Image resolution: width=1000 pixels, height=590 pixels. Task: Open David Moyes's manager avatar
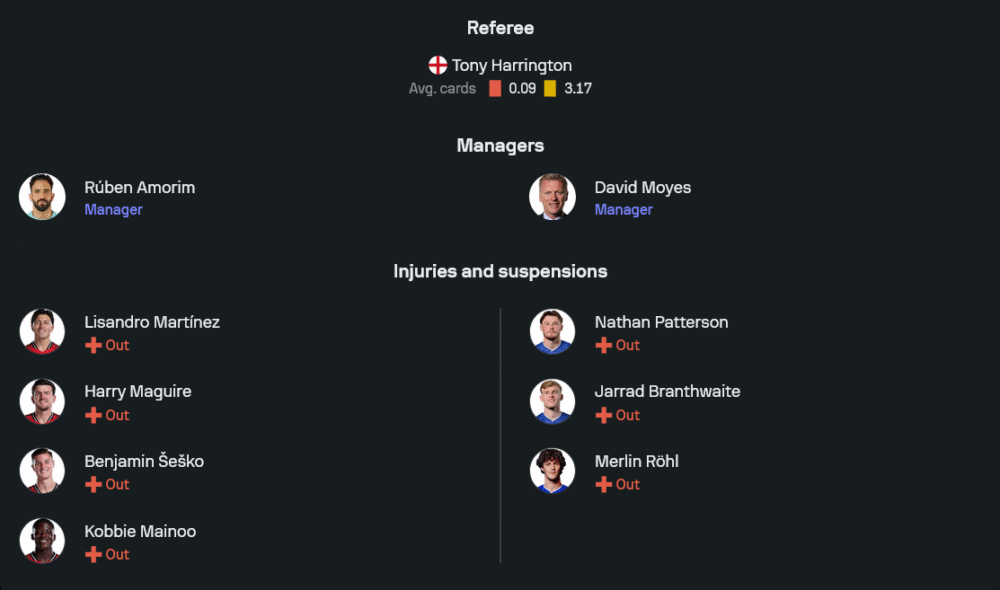coord(552,197)
